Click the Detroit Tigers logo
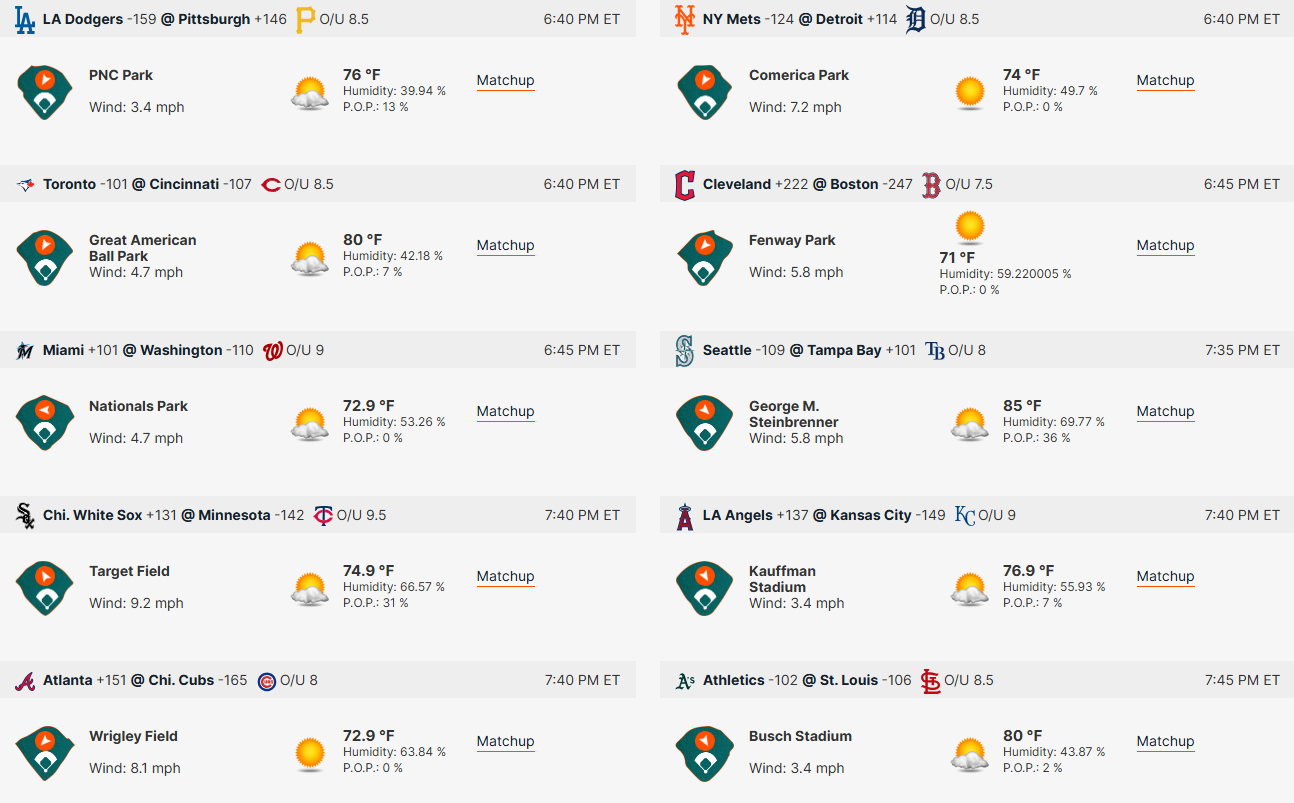Viewport: 1294px width, 803px height. (916, 19)
